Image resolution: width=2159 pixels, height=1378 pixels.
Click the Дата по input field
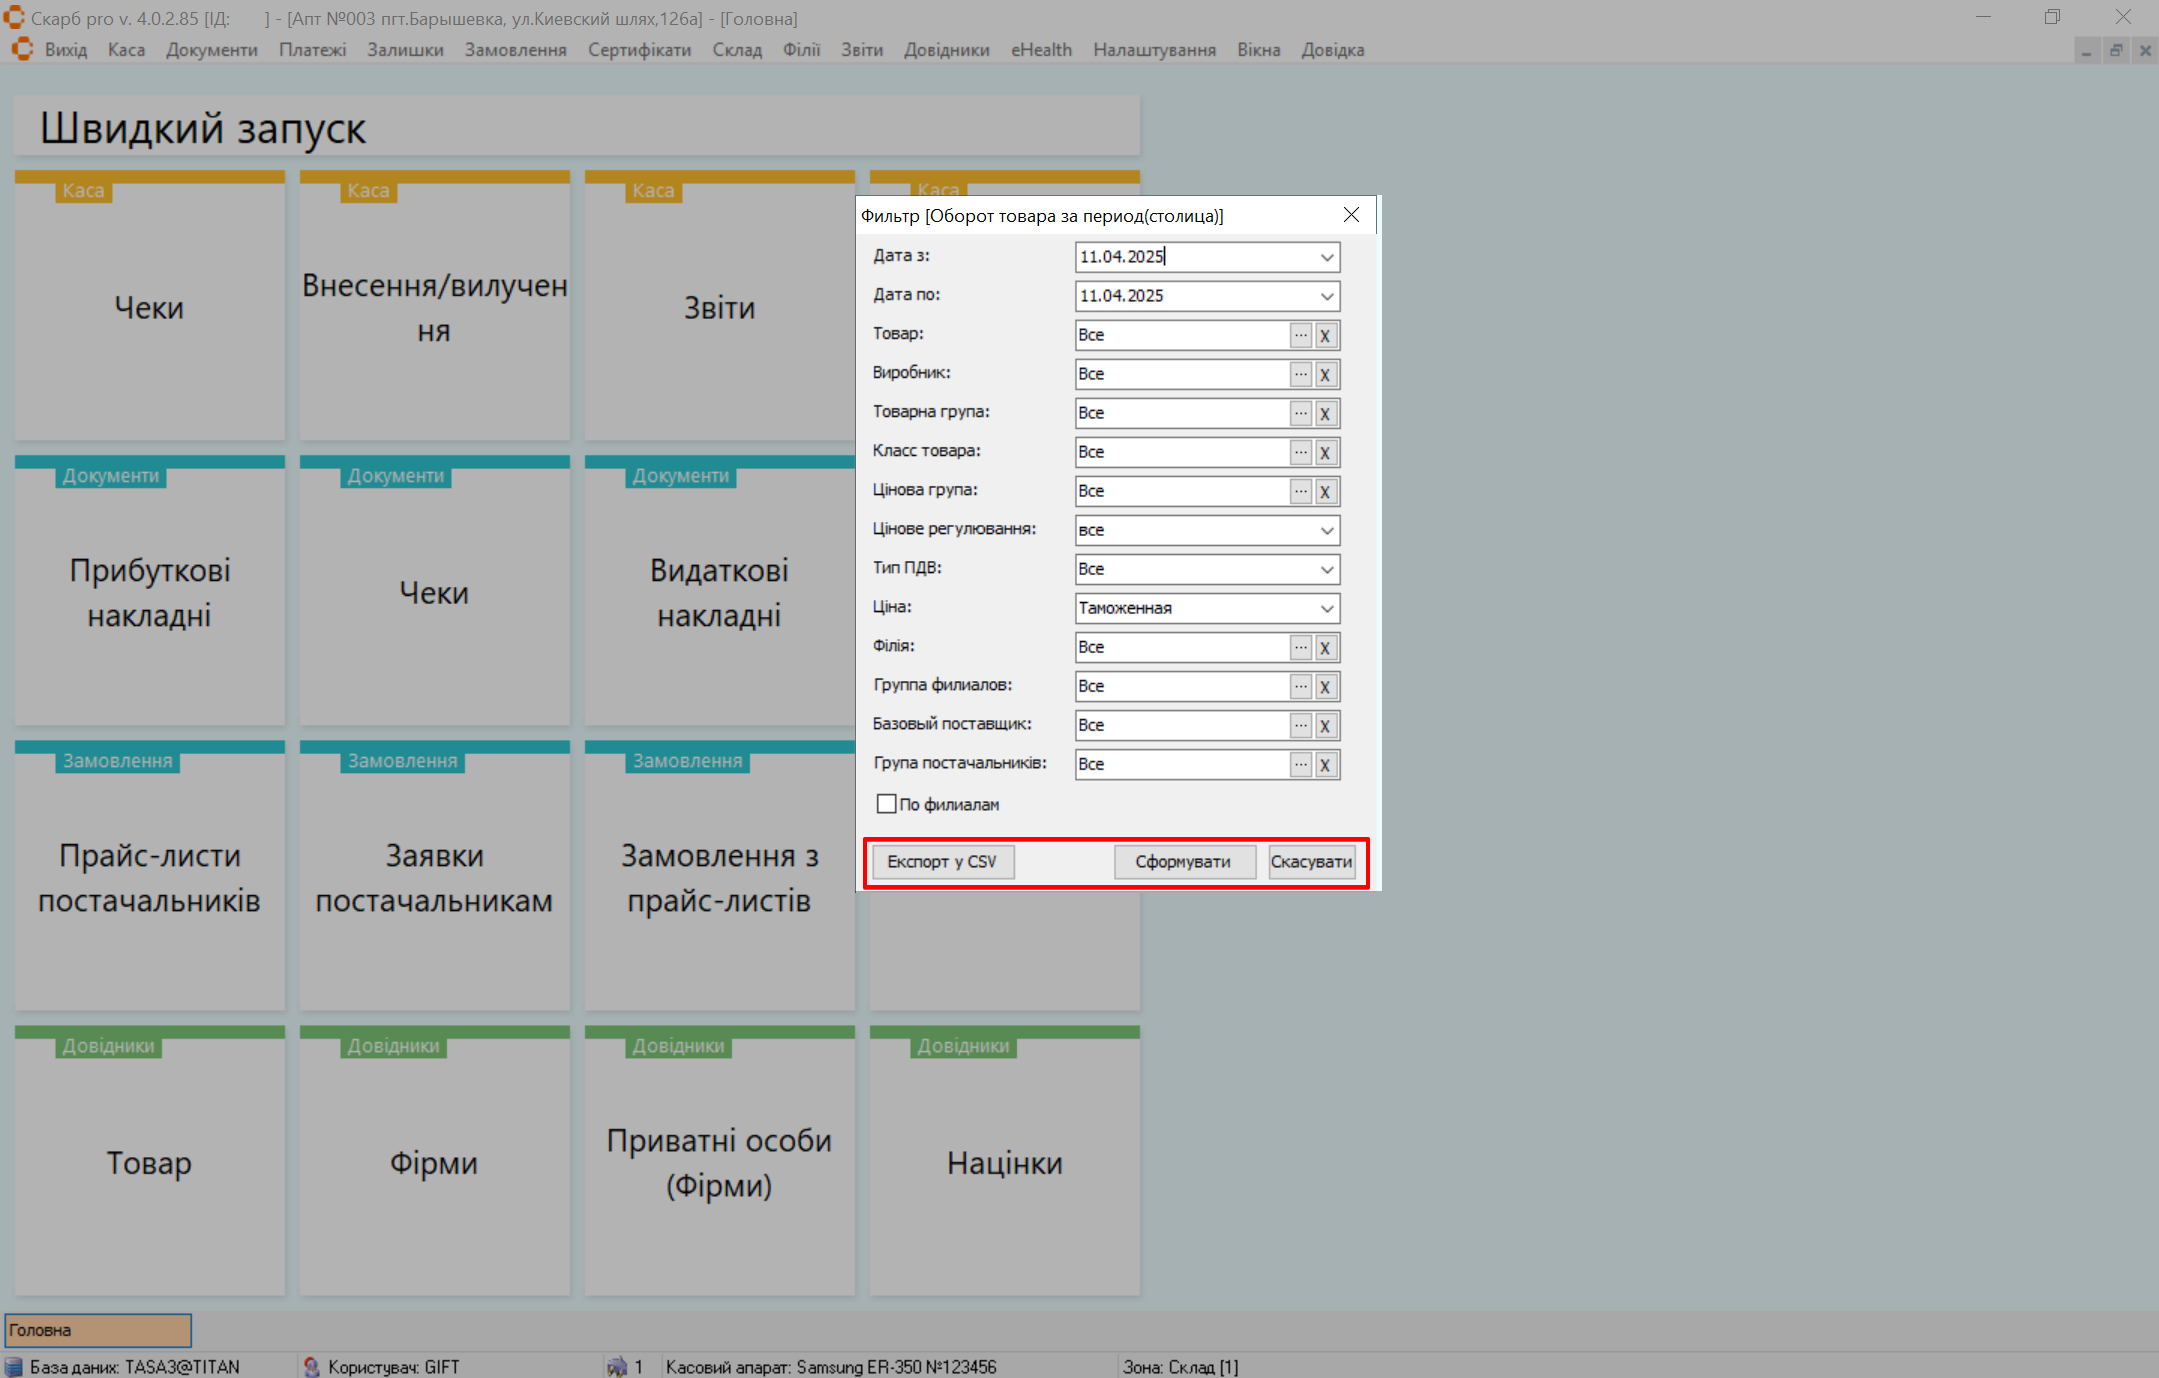pyautogui.click(x=1190, y=296)
